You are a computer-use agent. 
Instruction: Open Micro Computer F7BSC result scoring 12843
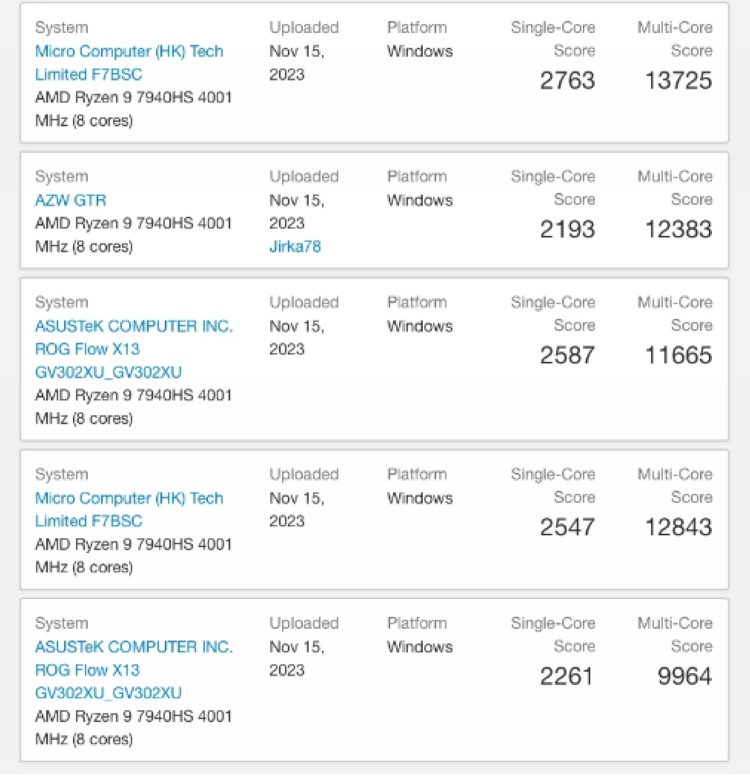(129, 509)
